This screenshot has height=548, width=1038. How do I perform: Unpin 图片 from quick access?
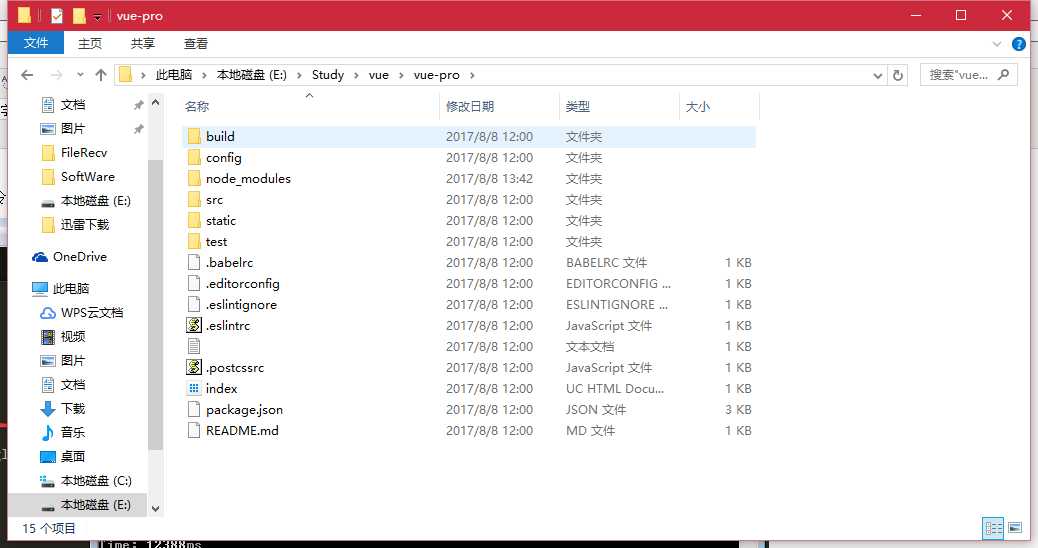[x=138, y=129]
